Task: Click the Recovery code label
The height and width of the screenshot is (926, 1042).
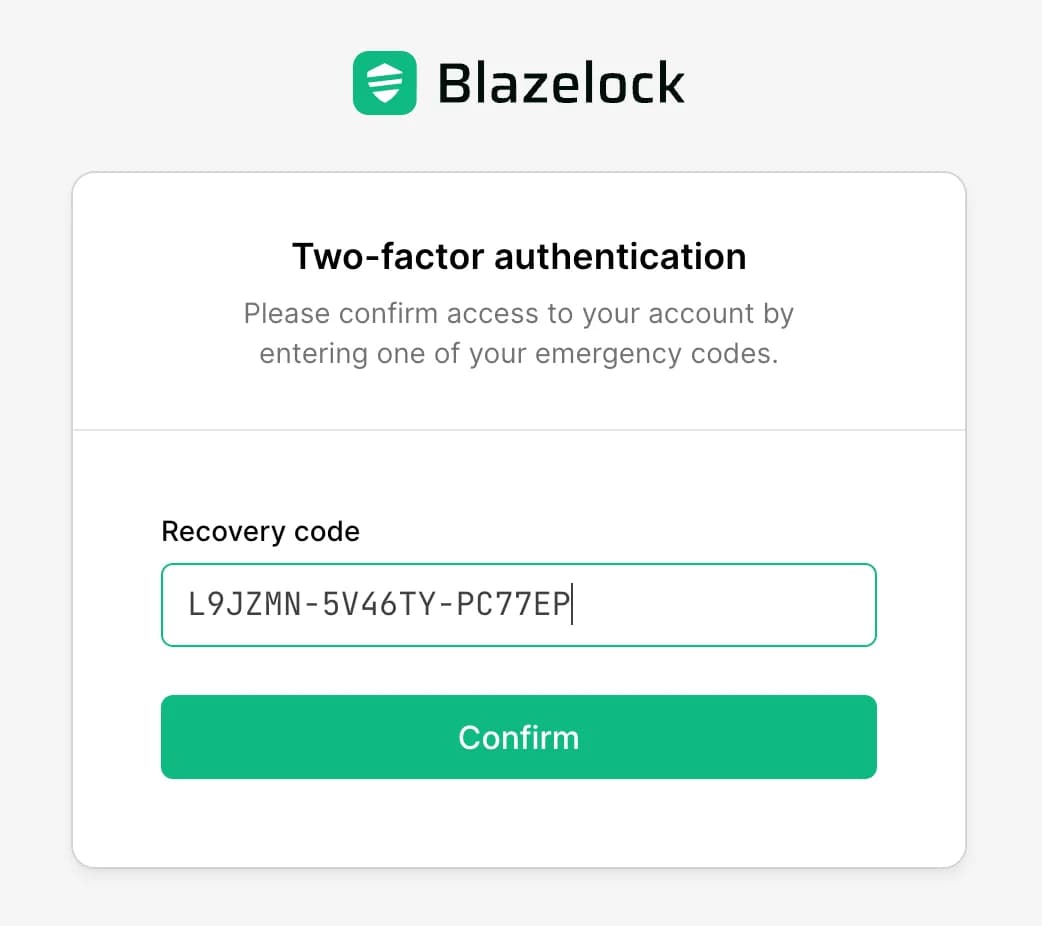Action: (x=260, y=531)
